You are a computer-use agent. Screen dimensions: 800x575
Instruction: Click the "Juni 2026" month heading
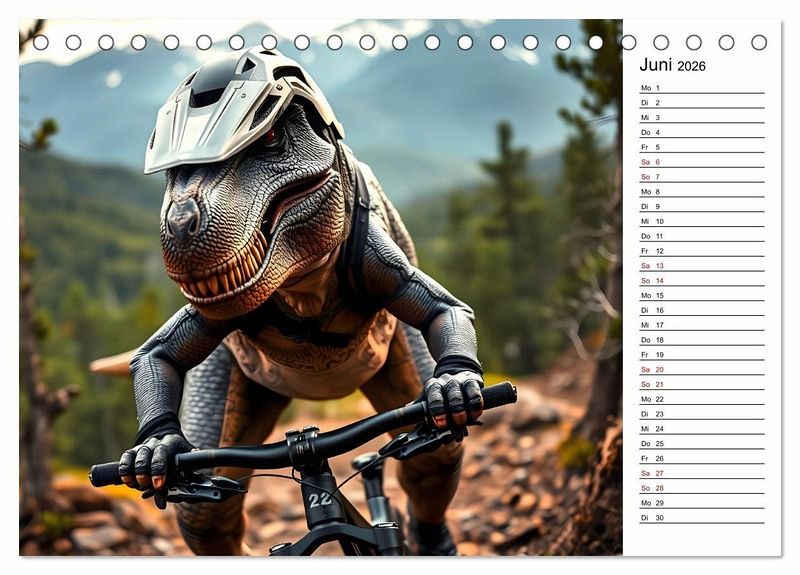pyautogui.click(x=672, y=65)
